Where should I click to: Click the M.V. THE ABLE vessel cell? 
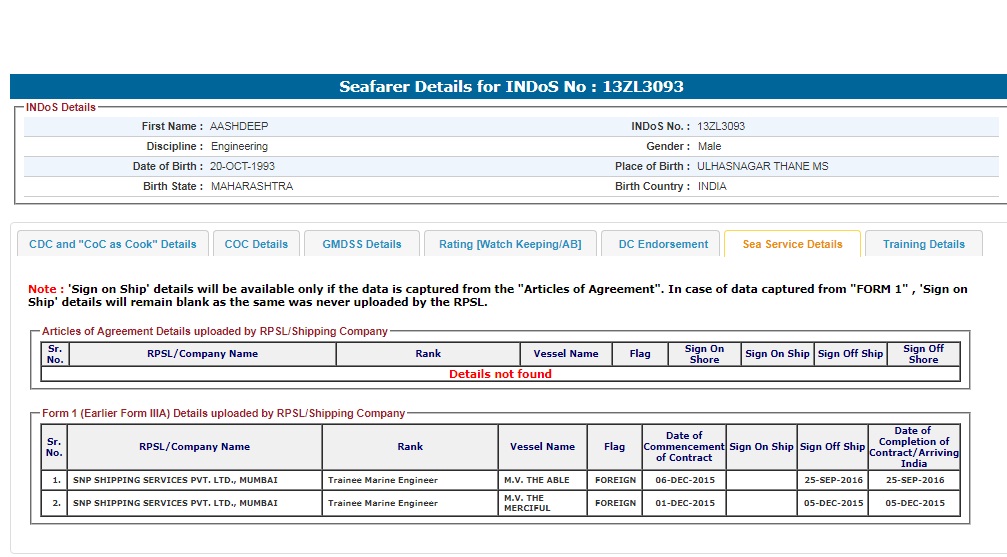point(537,480)
